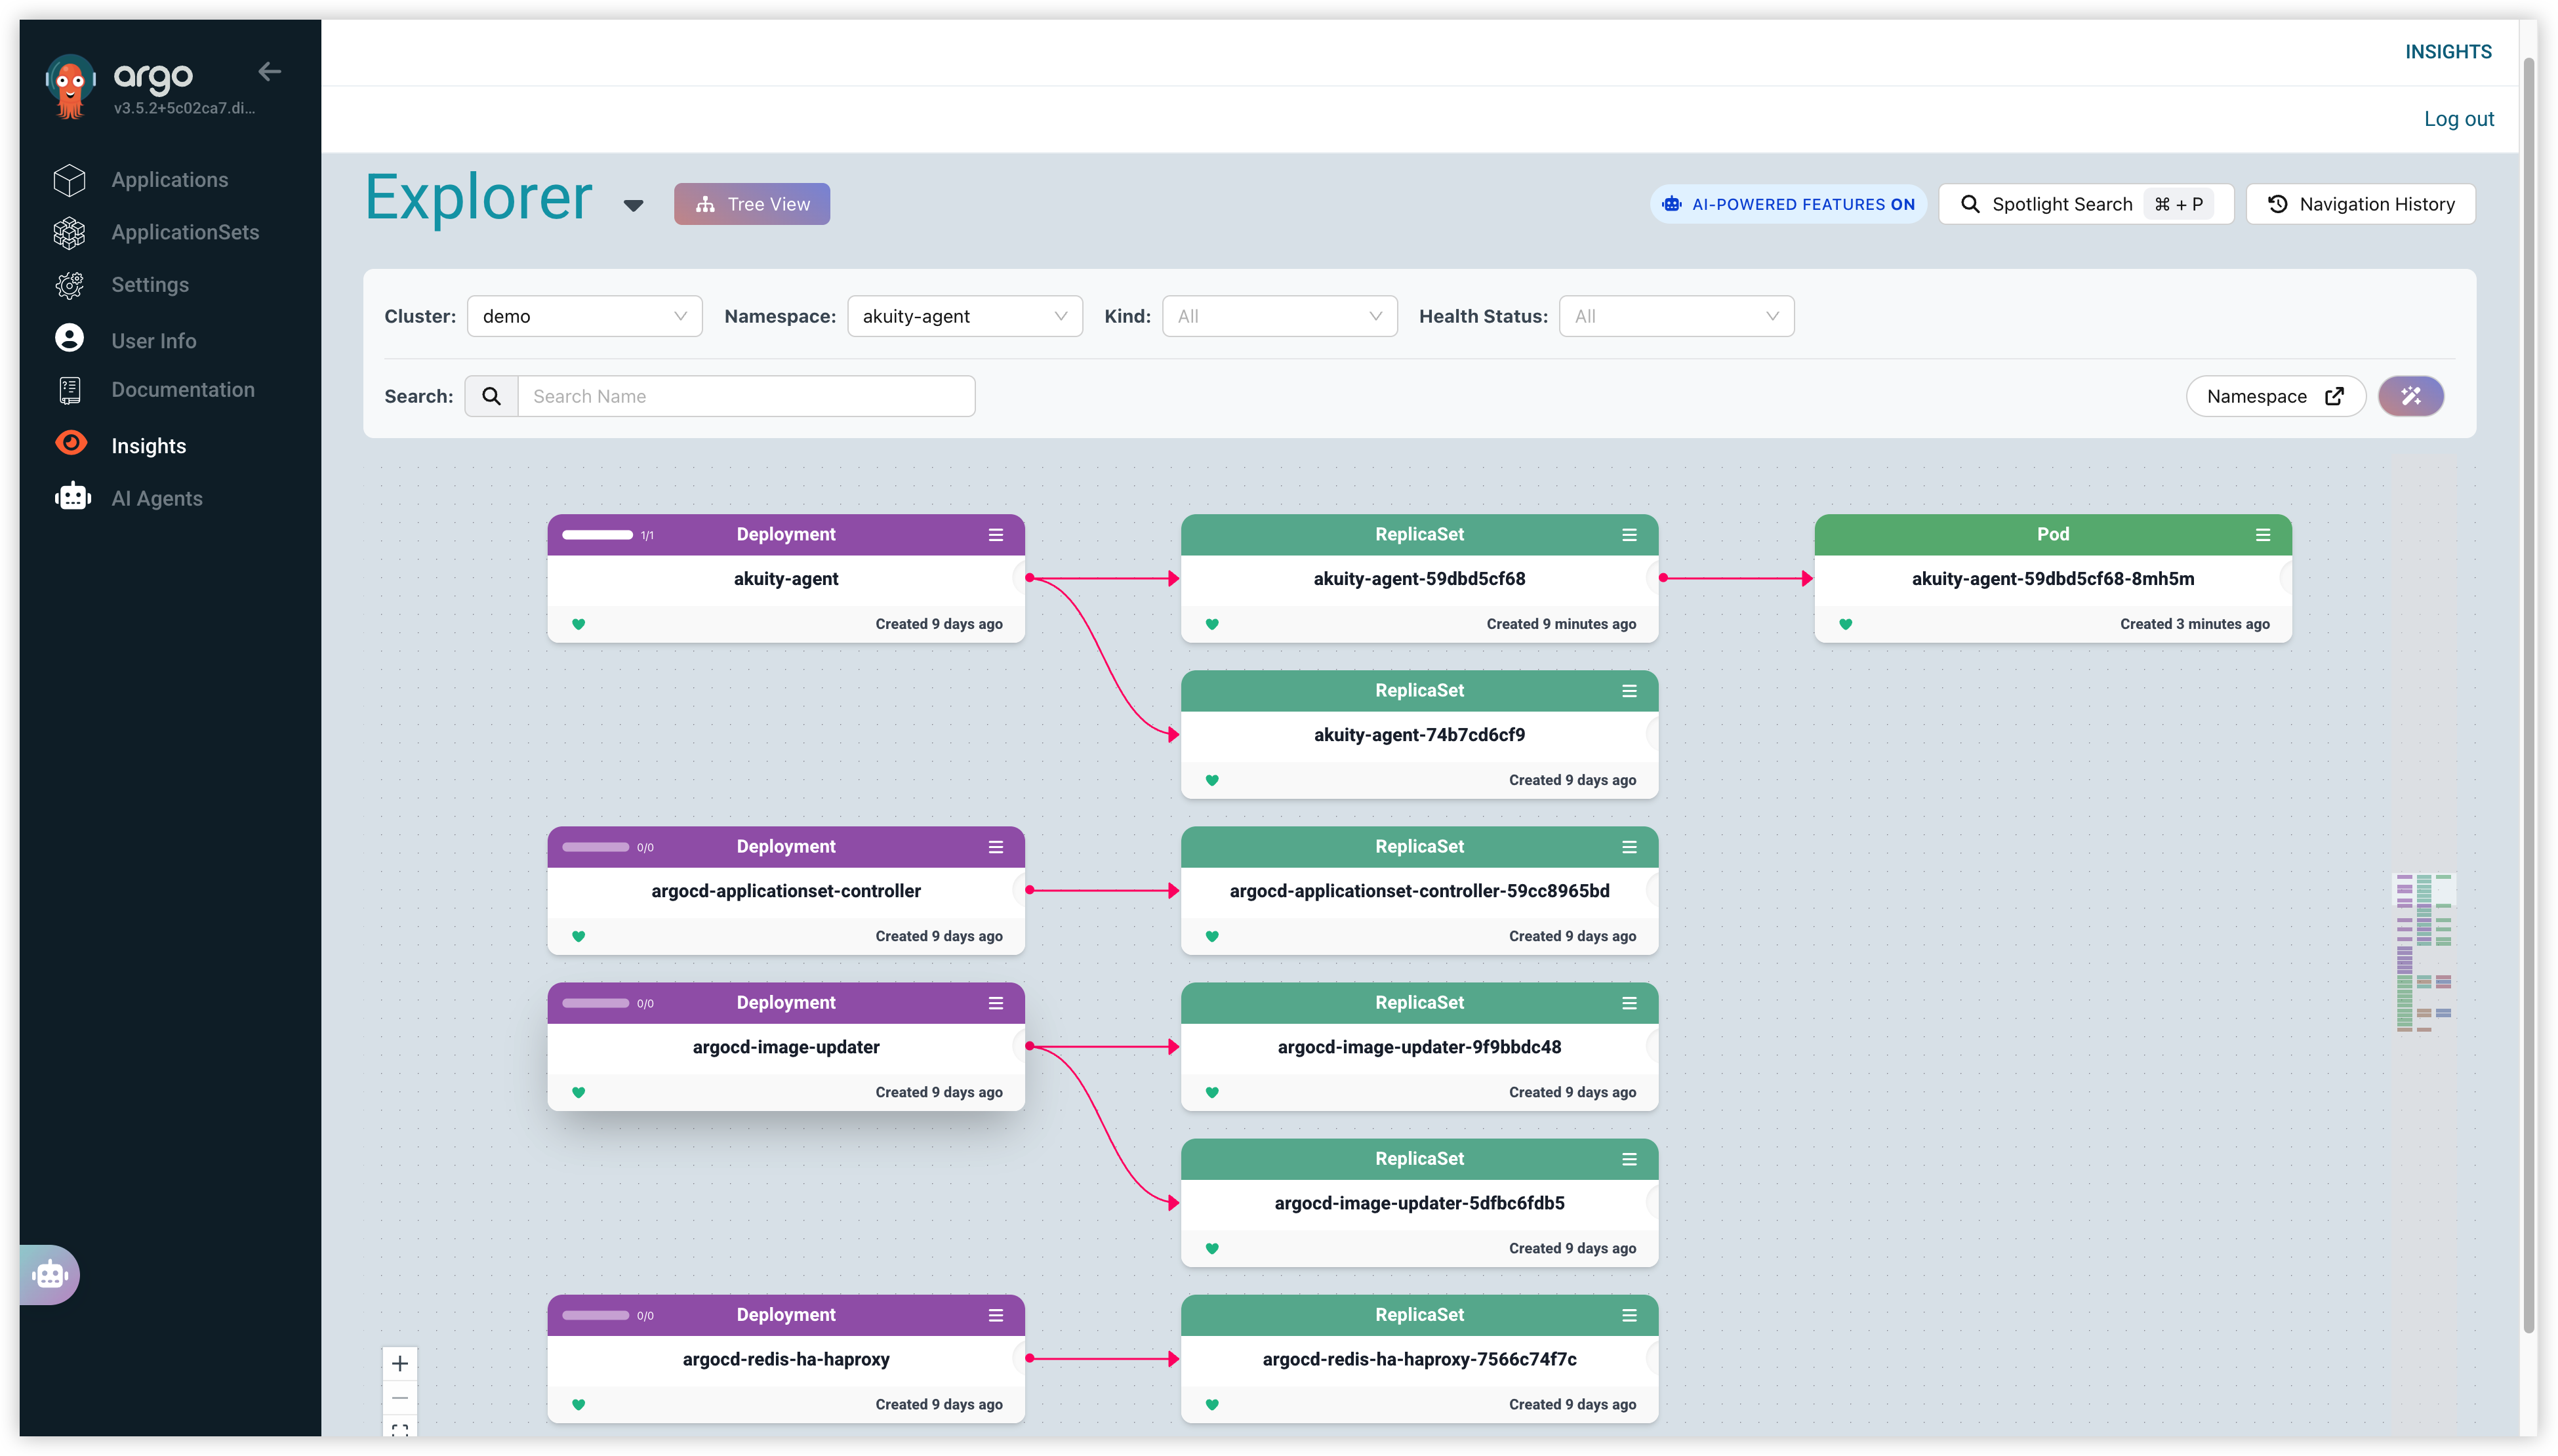2558x1456 pixels.
Task: Select the akuity-agent deployment name
Action: tap(786, 579)
